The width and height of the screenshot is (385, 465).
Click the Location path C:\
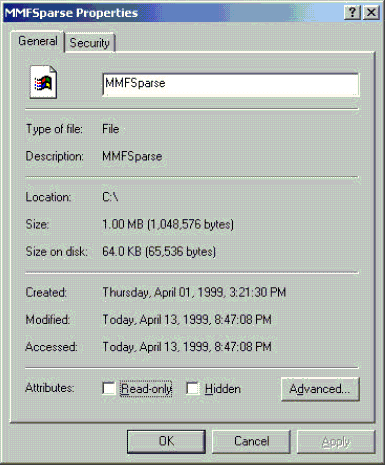click(110, 197)
